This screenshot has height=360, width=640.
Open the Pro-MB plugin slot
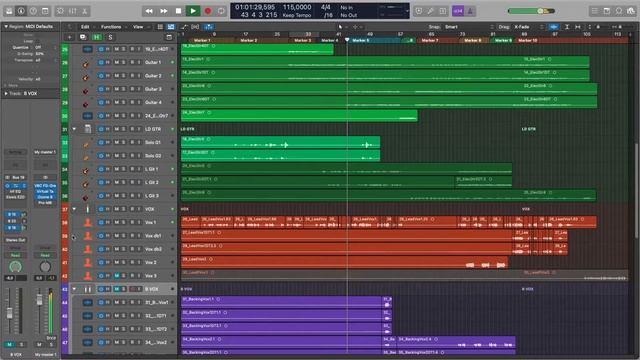(x=45, y=202)
